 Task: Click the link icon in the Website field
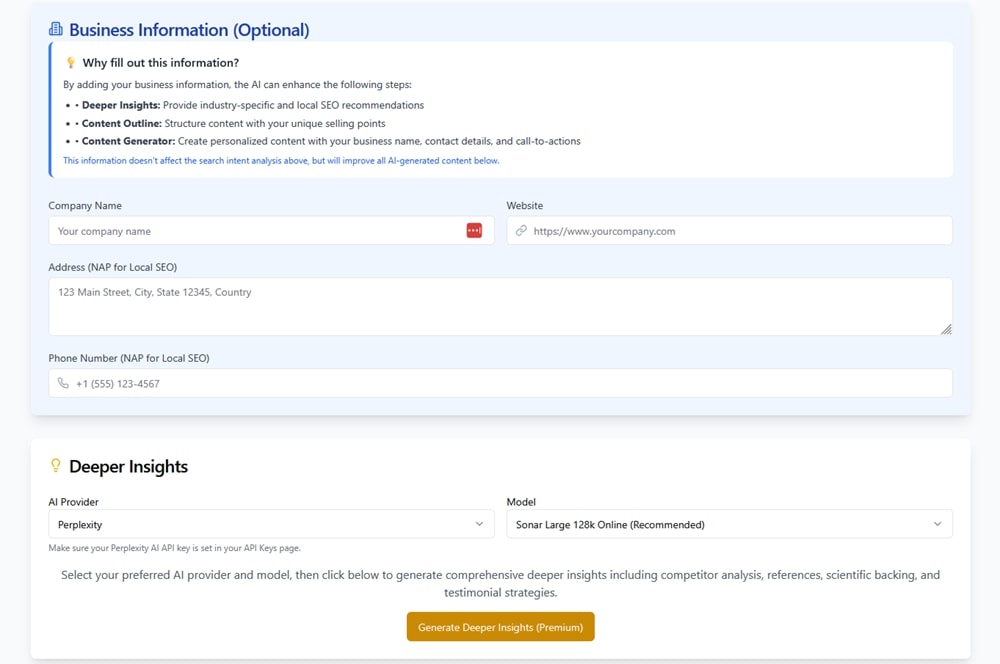pos(521,231)
